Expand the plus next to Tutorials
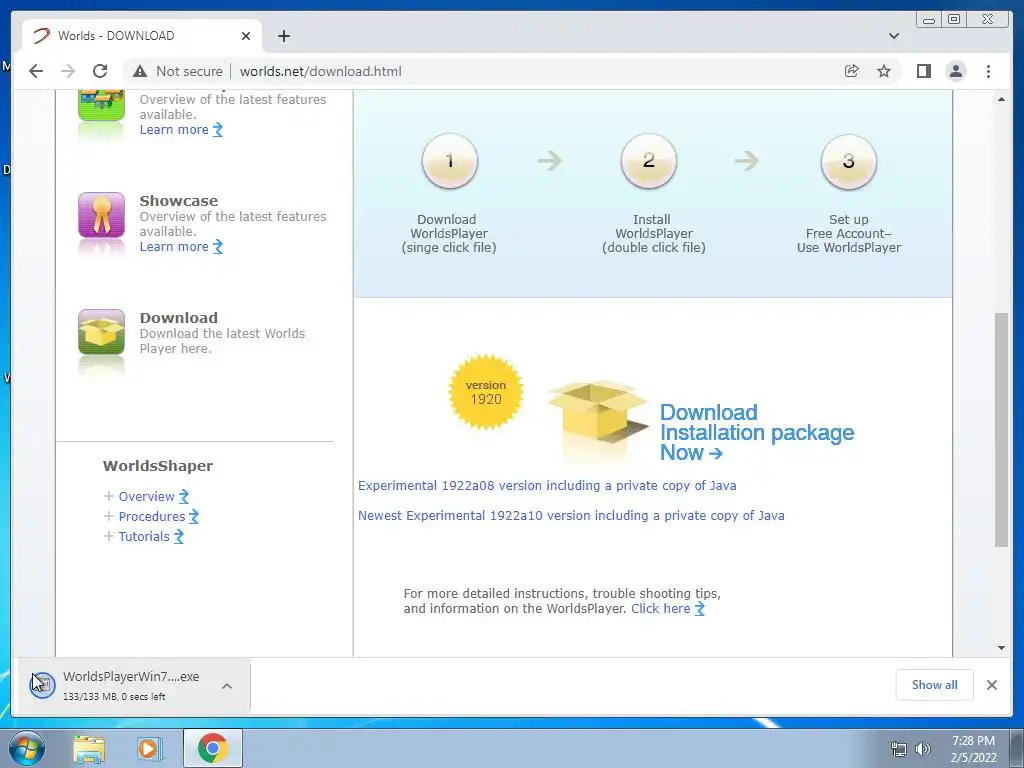The height and width of the screenshot is (768, 1024). coord(108,536)
